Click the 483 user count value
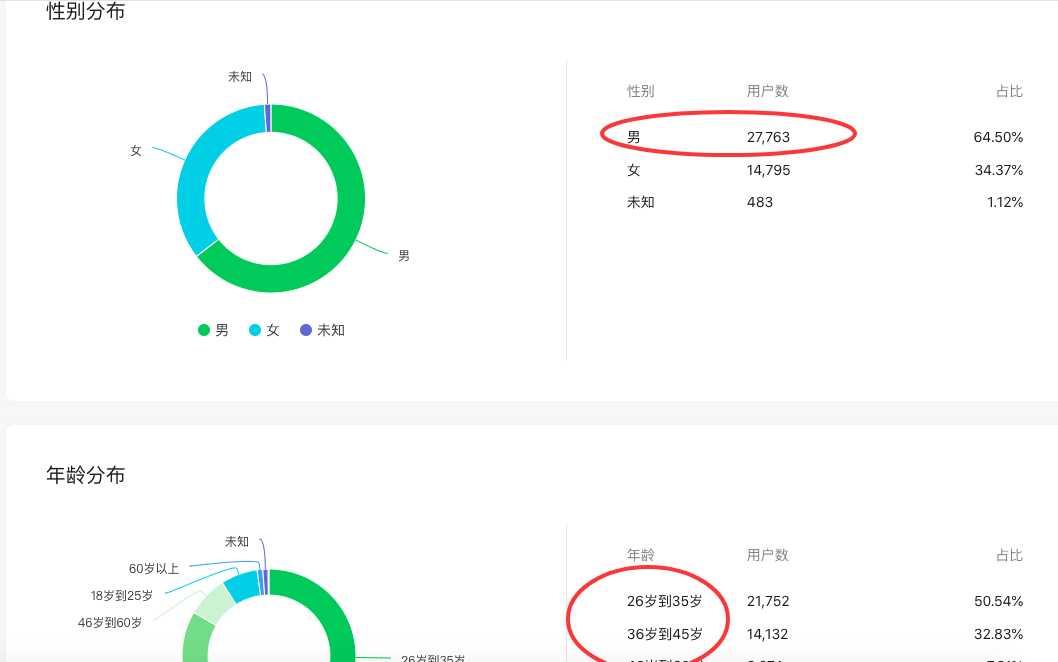Screen dimensions: 1058x662 click(759, 202)
